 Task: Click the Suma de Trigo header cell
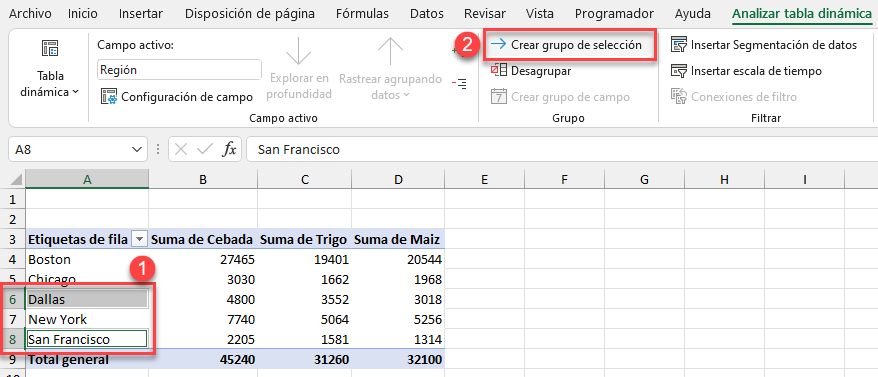point(305,240)
